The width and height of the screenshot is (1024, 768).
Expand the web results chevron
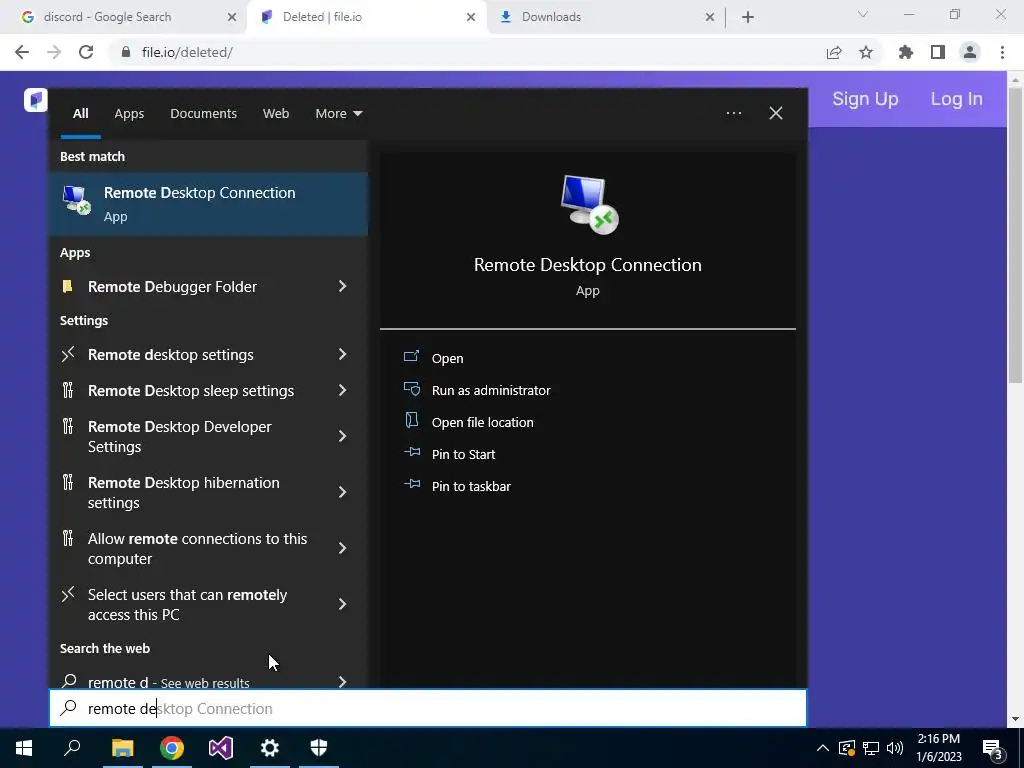342,681
